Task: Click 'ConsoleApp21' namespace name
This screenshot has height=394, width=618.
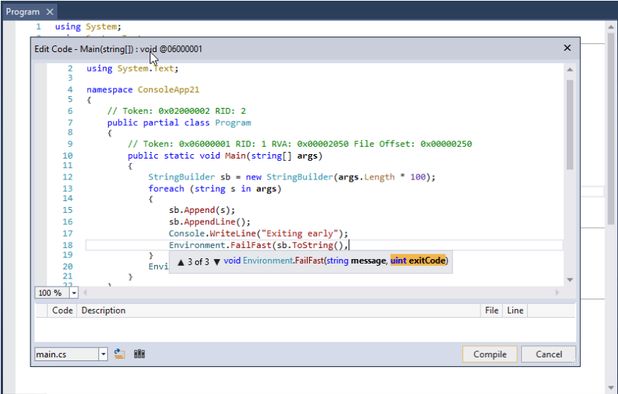Action: pyautogui.click(x=168, y=90)
